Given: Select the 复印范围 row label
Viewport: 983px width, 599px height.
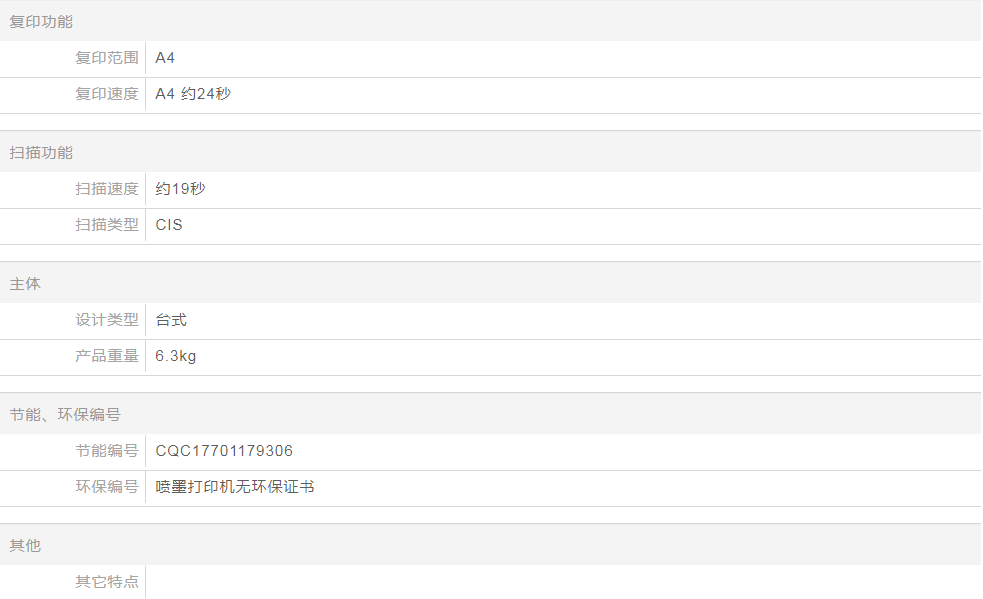Looking at the screenshot, I should point(107,58).
